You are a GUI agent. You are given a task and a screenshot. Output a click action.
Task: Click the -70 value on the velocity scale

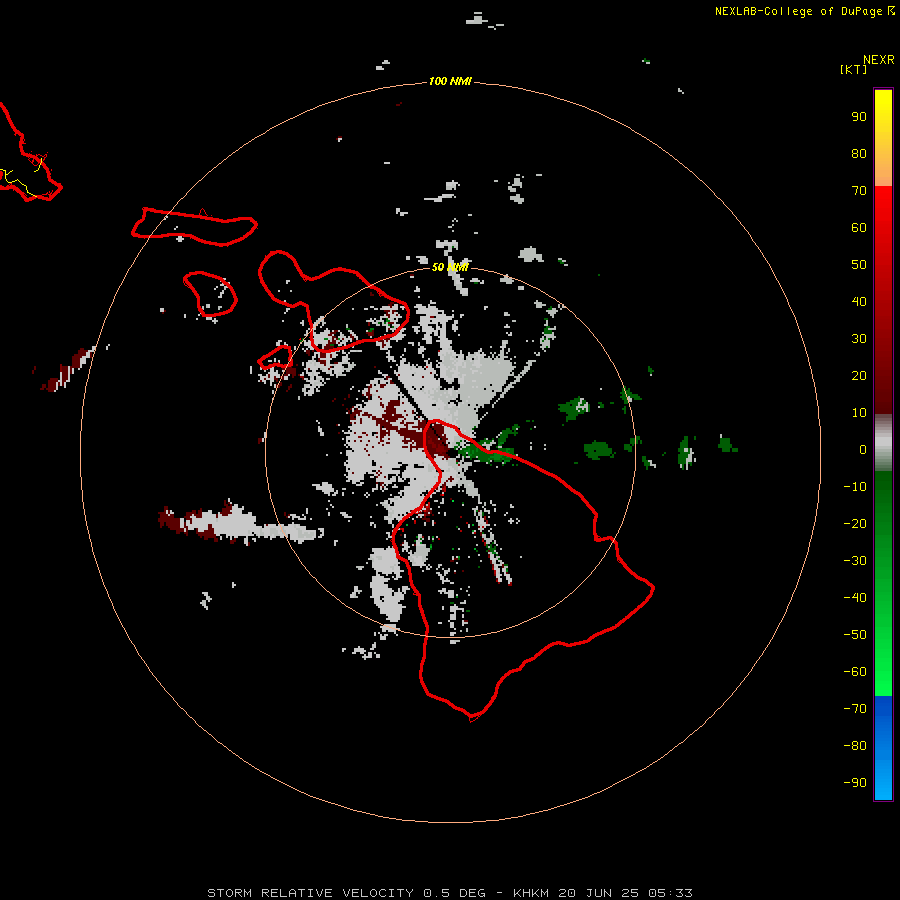point(855,709)
